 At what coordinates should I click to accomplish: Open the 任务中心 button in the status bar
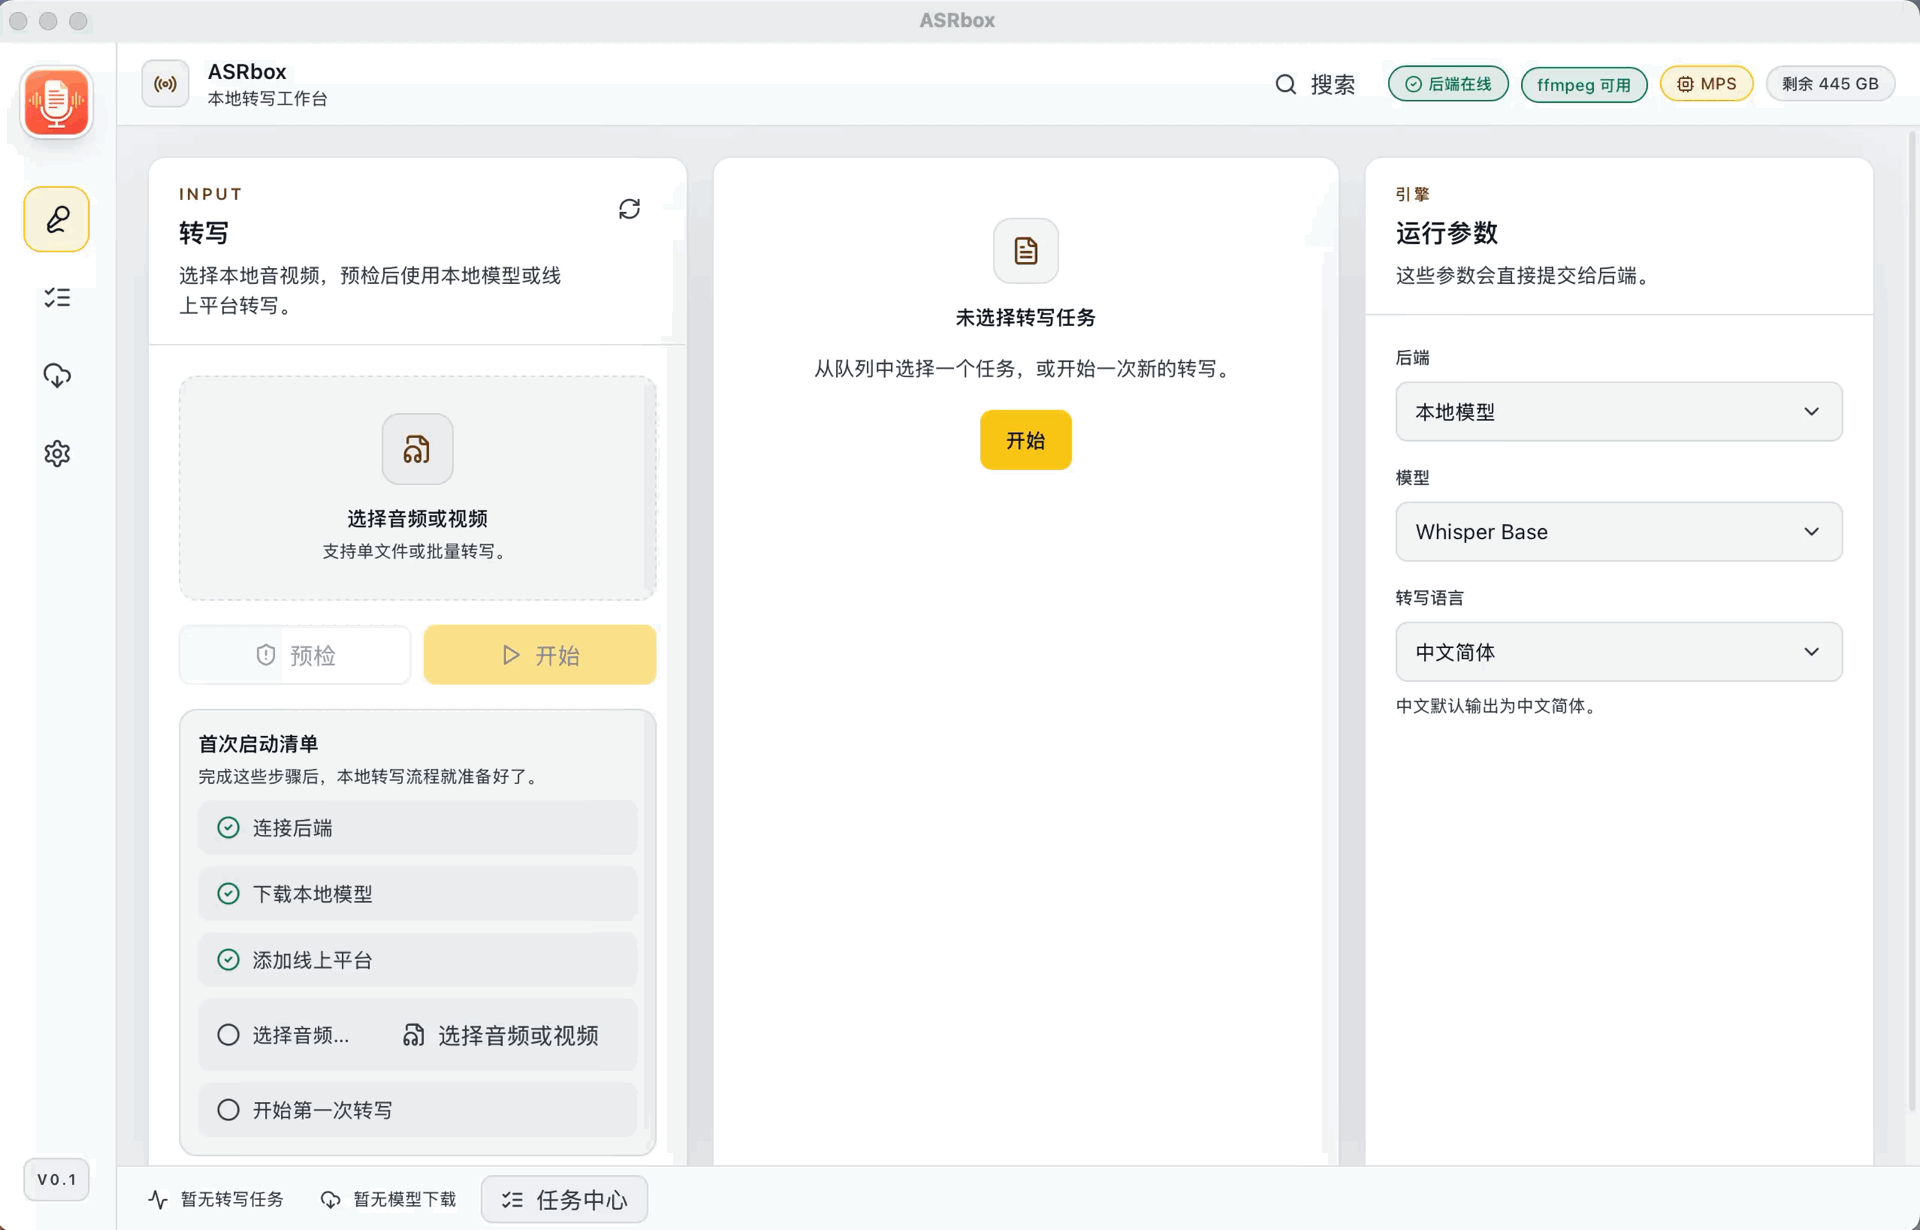pyautogui.click(x=565, y=1199)
